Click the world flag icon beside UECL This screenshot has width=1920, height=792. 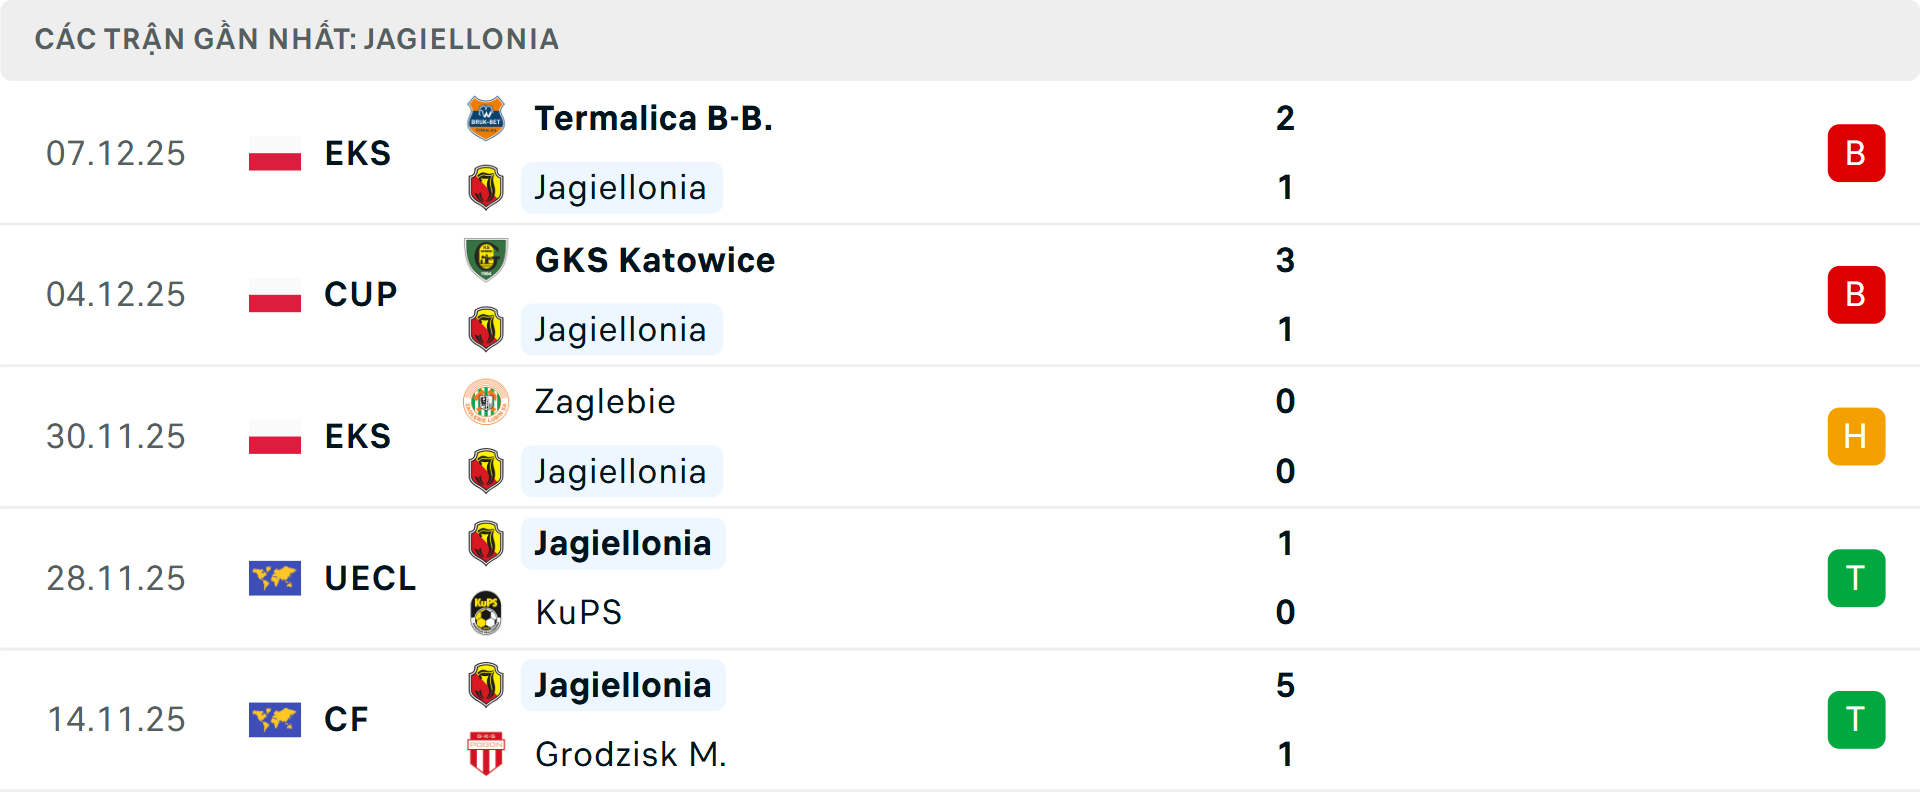(275, 578)
